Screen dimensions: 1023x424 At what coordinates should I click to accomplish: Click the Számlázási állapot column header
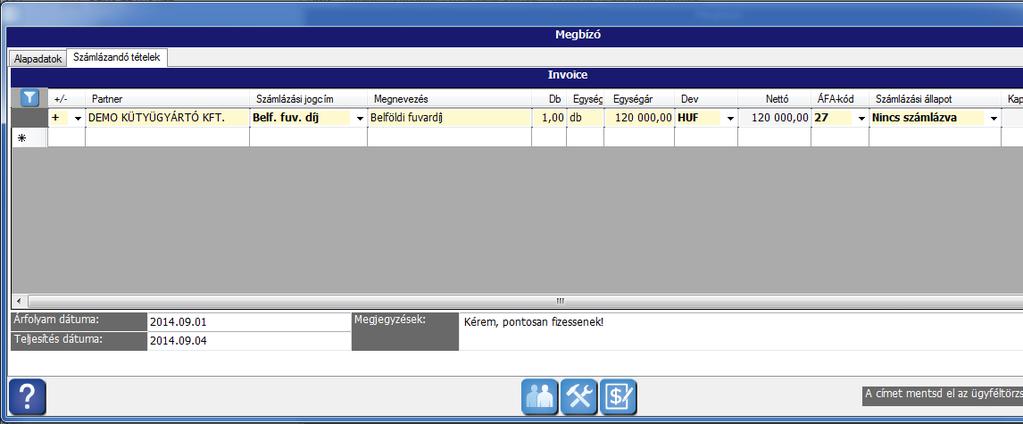(x=934, y=99)
